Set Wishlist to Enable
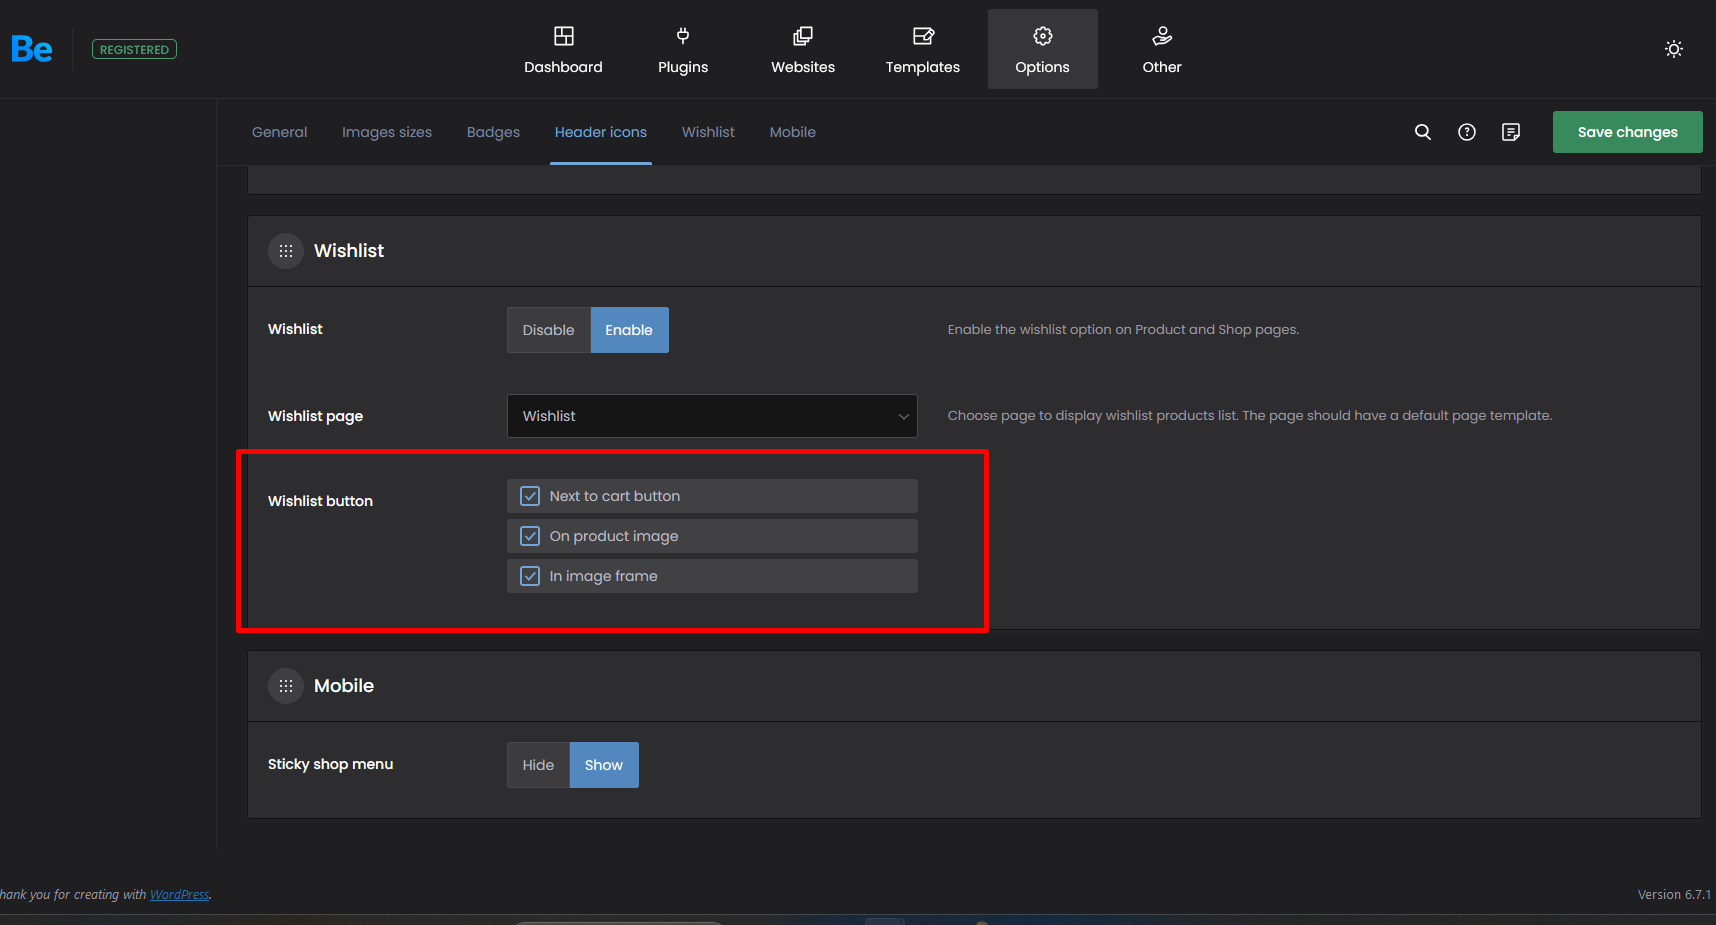1716x925 pixels. tap(630, 330)
